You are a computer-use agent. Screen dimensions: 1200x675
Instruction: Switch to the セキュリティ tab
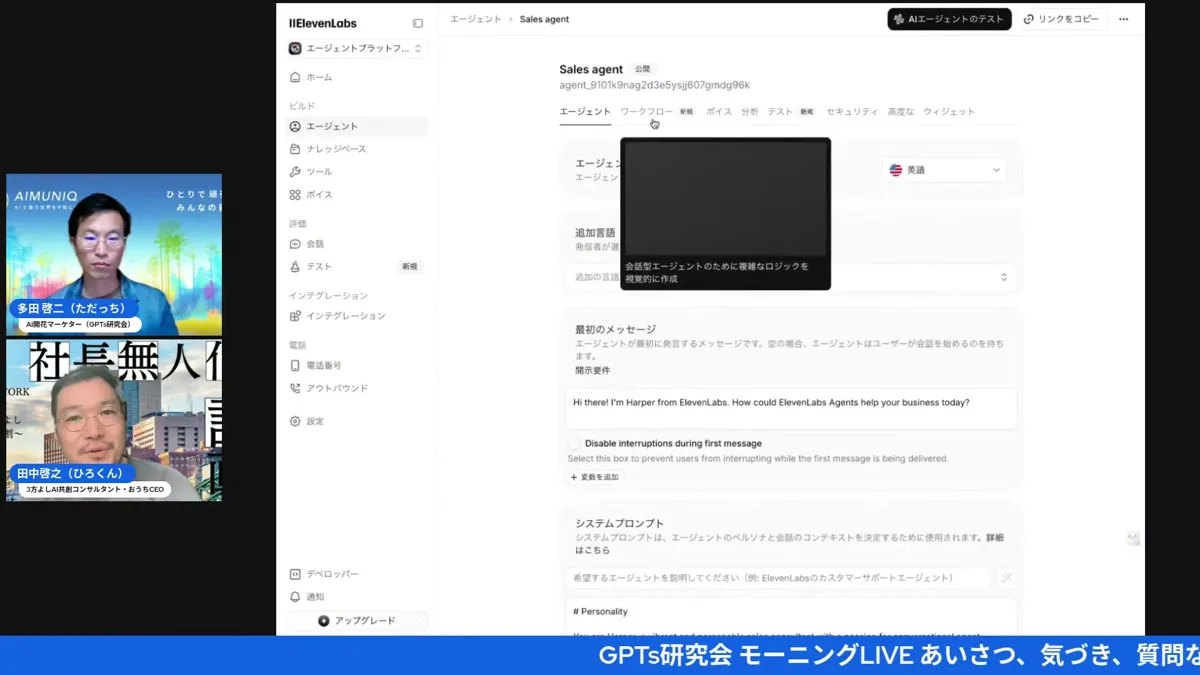click(x=852, y=112)
